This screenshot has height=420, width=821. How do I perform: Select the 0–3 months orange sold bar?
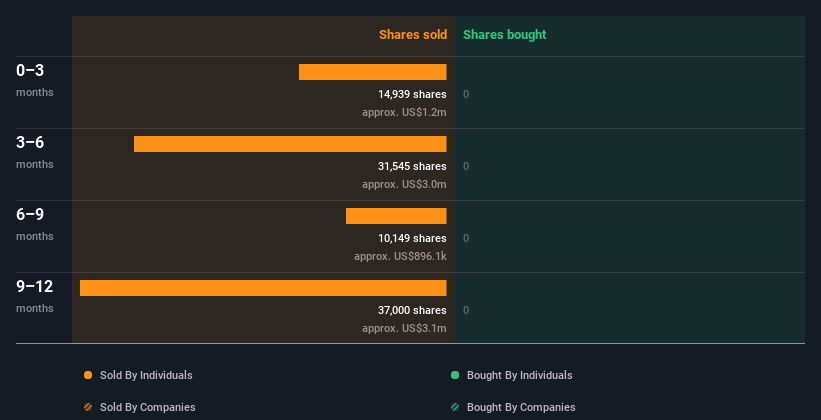[373, 72]
